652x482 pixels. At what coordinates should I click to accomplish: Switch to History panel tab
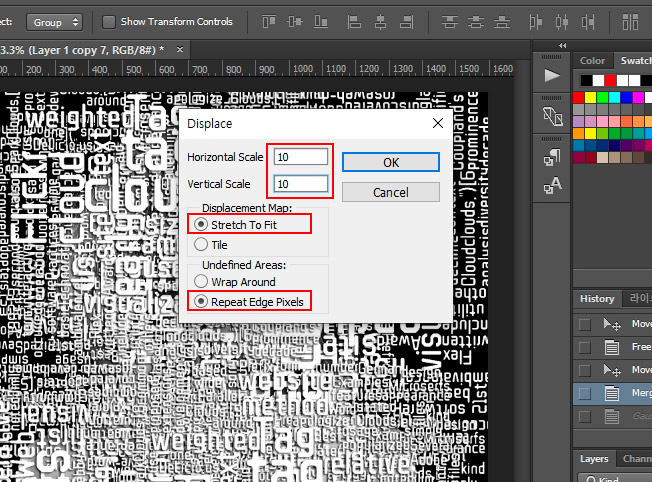[x=597, y=299]
